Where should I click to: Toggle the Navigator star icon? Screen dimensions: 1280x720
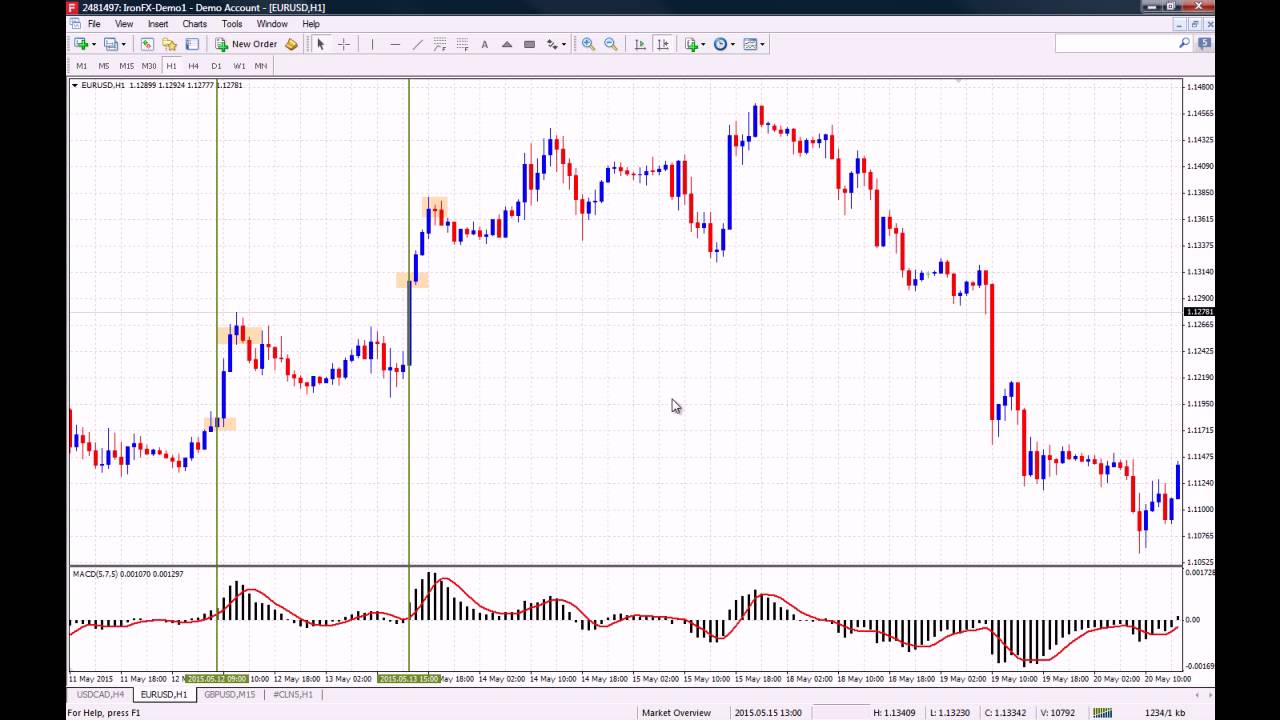coord(169,44)
